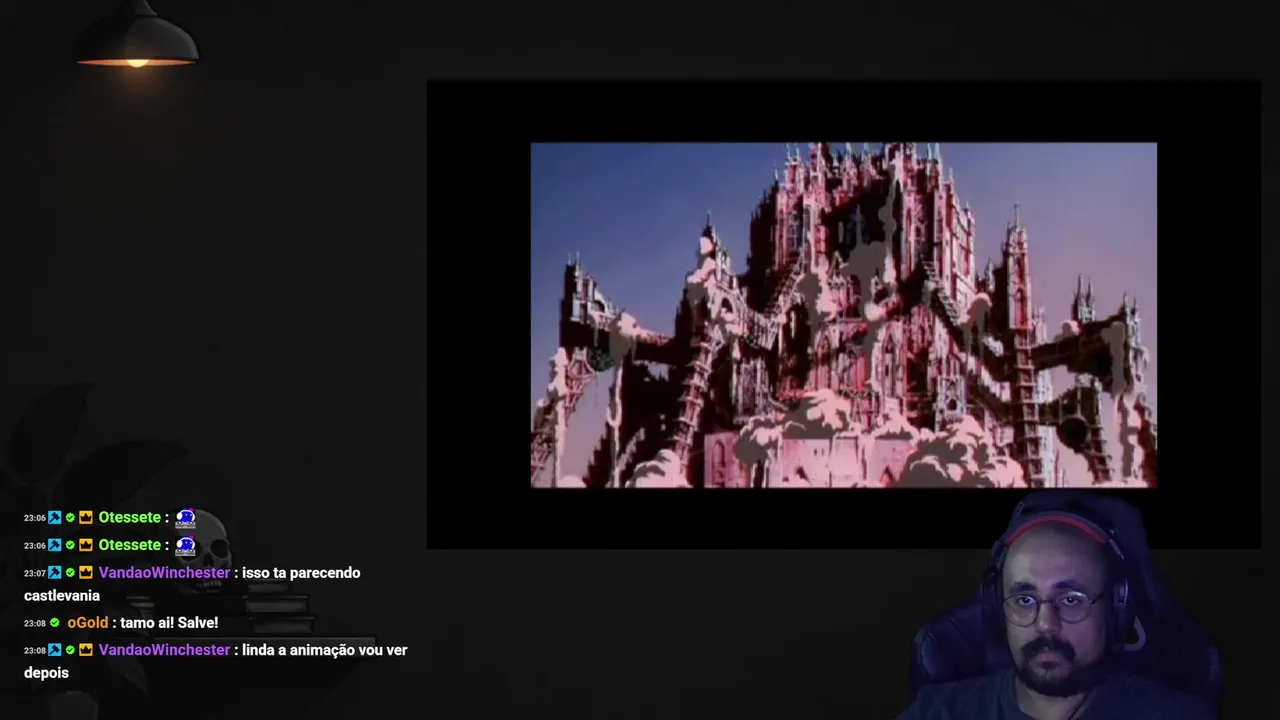
Task: Click the word 'castlevania' in chat
Action: tap(62, 596)
